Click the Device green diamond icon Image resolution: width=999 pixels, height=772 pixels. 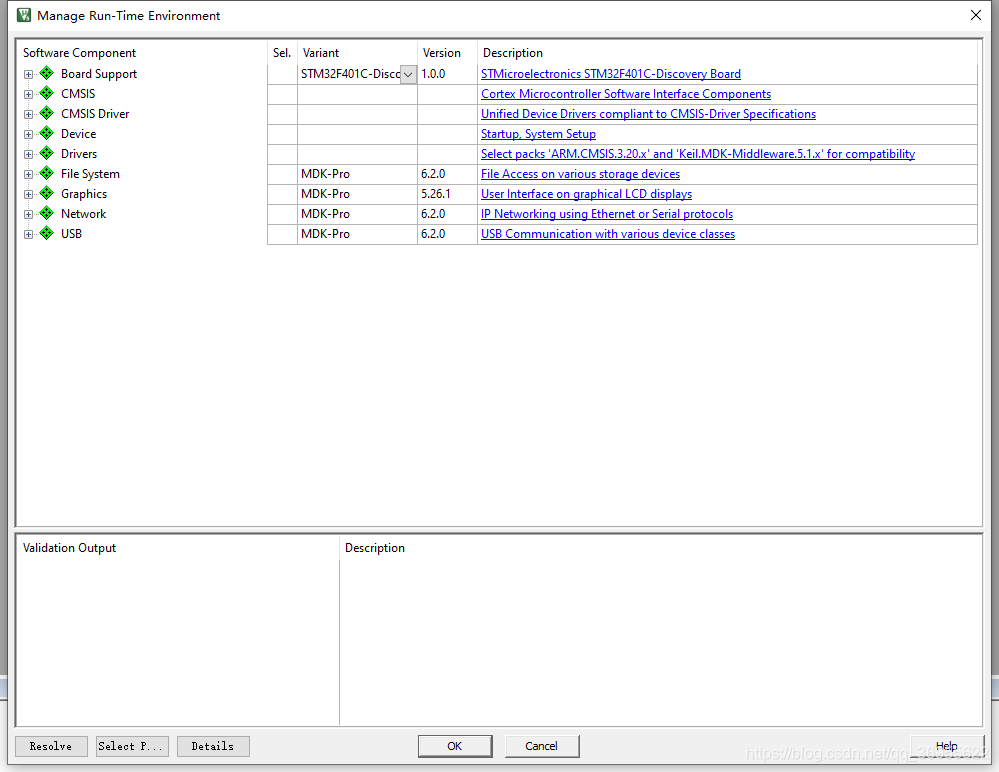(47, 134)
